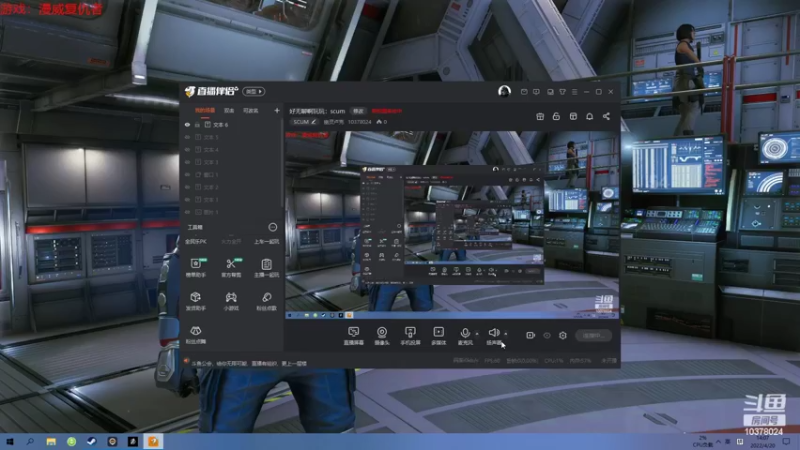Image resolution: width=800 pixels, height=450 pixels.
Task: Open File Explorer from the taskbar
Action: [x=51, y=441]
